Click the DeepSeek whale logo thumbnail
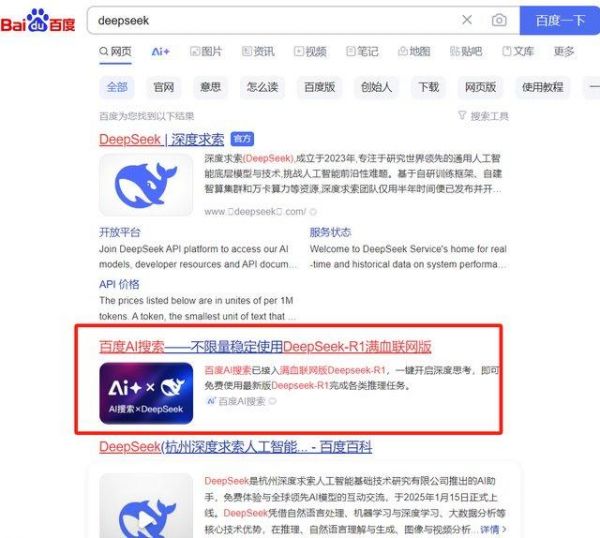 [146, 185]
